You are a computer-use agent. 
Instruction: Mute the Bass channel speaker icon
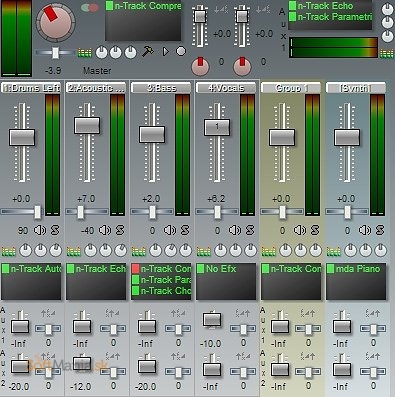[170, 230]
